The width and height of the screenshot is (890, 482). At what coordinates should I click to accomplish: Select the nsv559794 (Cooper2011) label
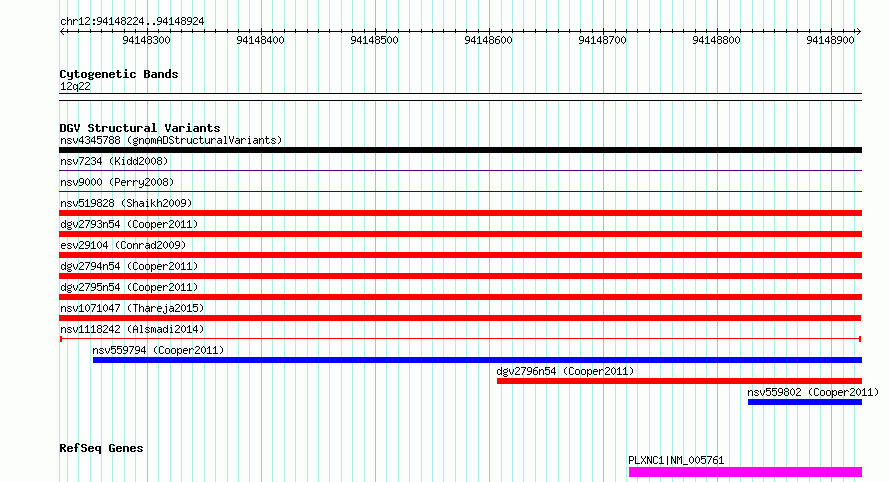pos(158,350)
